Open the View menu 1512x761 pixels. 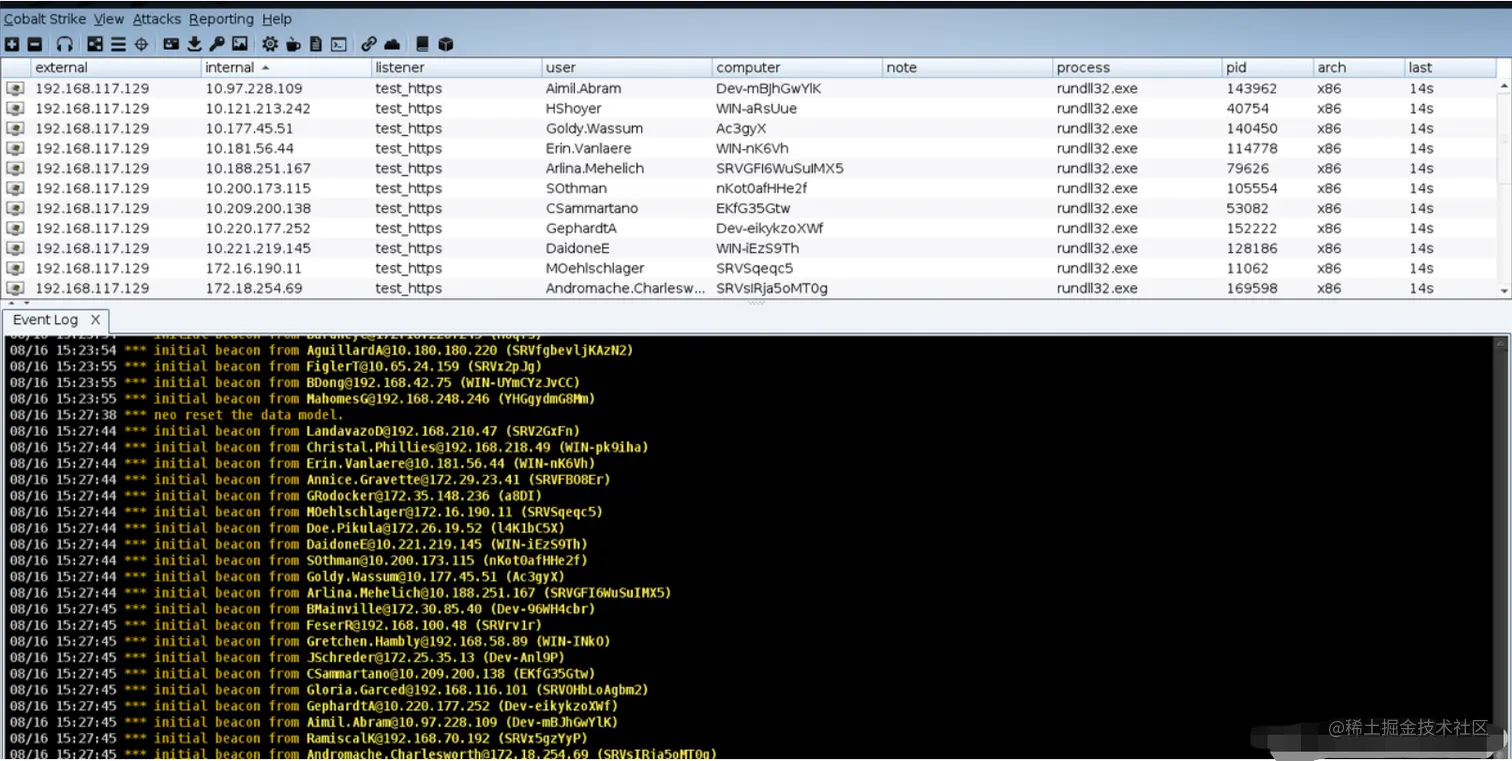pyautogui.click(x=109, y=18)
